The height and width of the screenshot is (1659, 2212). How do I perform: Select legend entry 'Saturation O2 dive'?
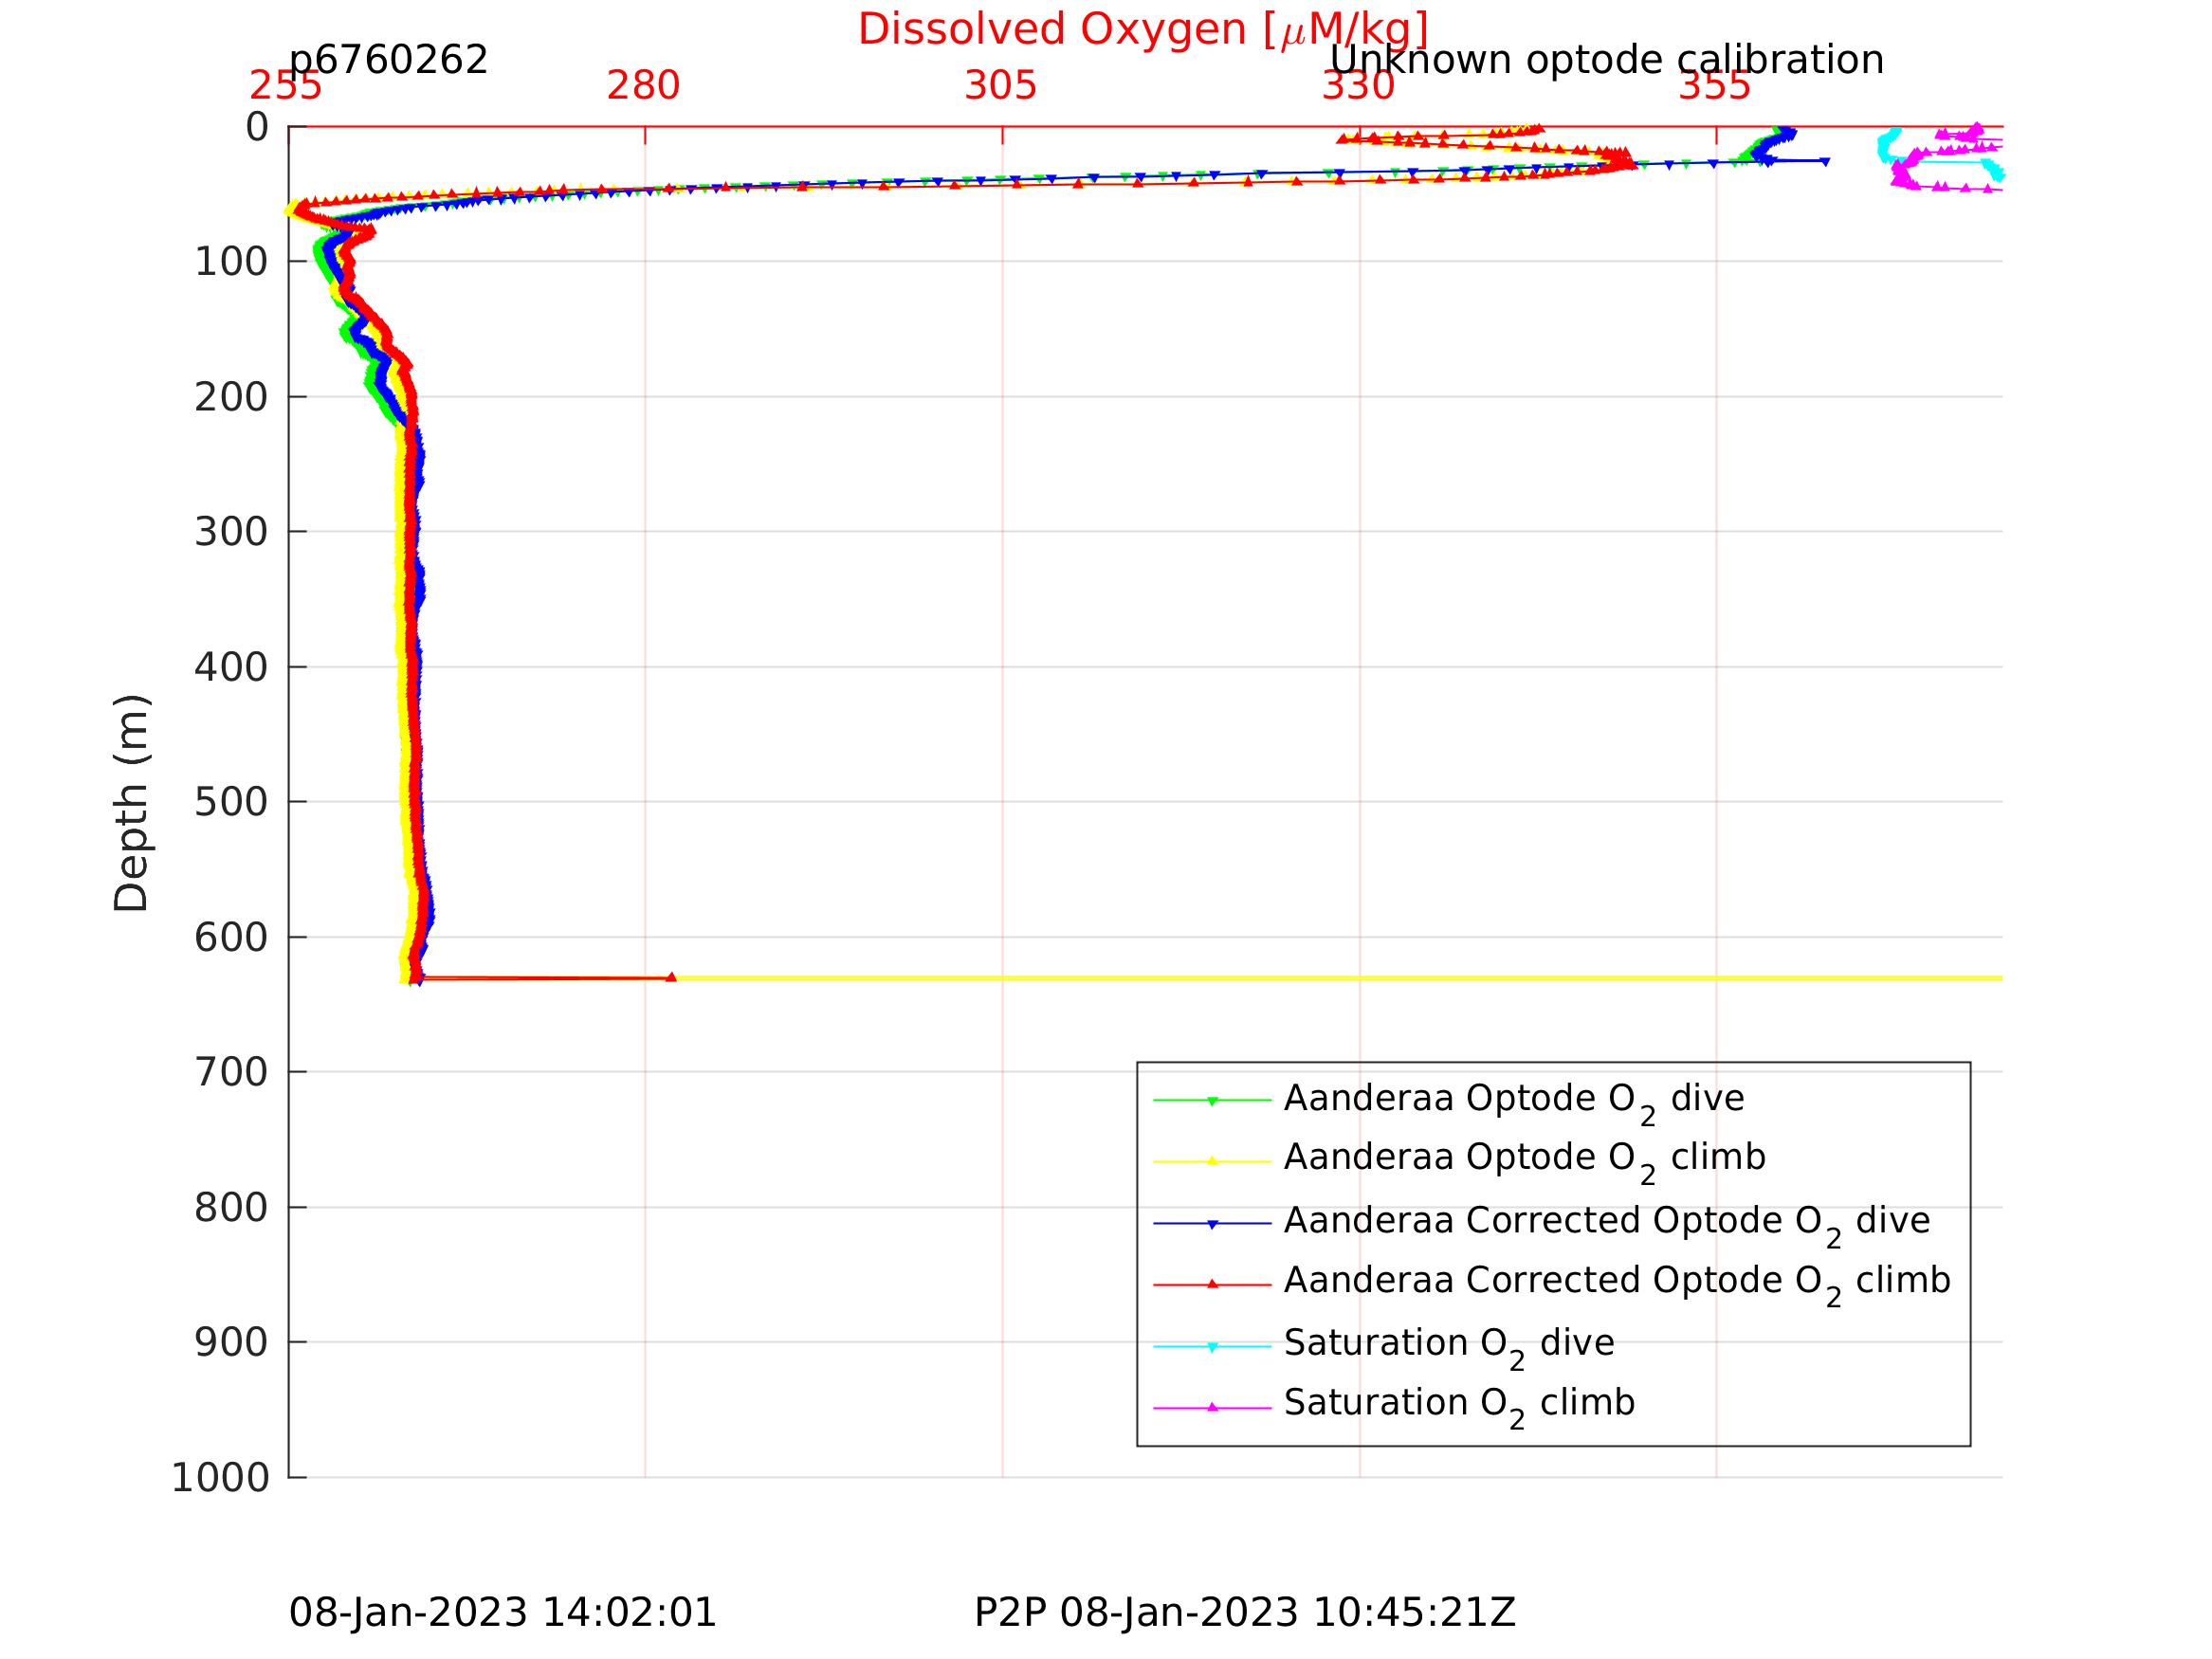click(x=1449, y=1346)
